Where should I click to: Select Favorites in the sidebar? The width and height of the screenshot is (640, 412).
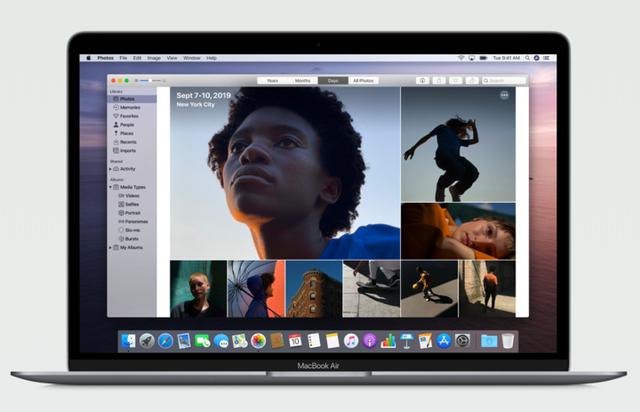pyautogui.click(x=131, y=116)
